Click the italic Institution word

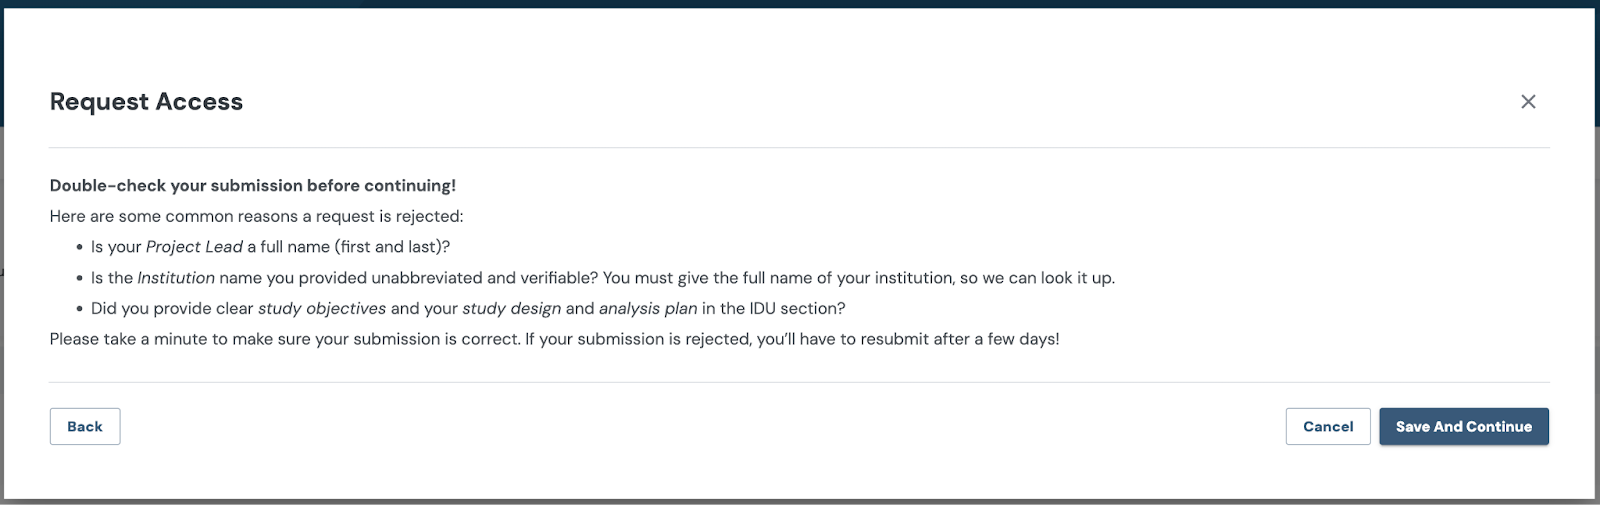[x=176, y=278]
